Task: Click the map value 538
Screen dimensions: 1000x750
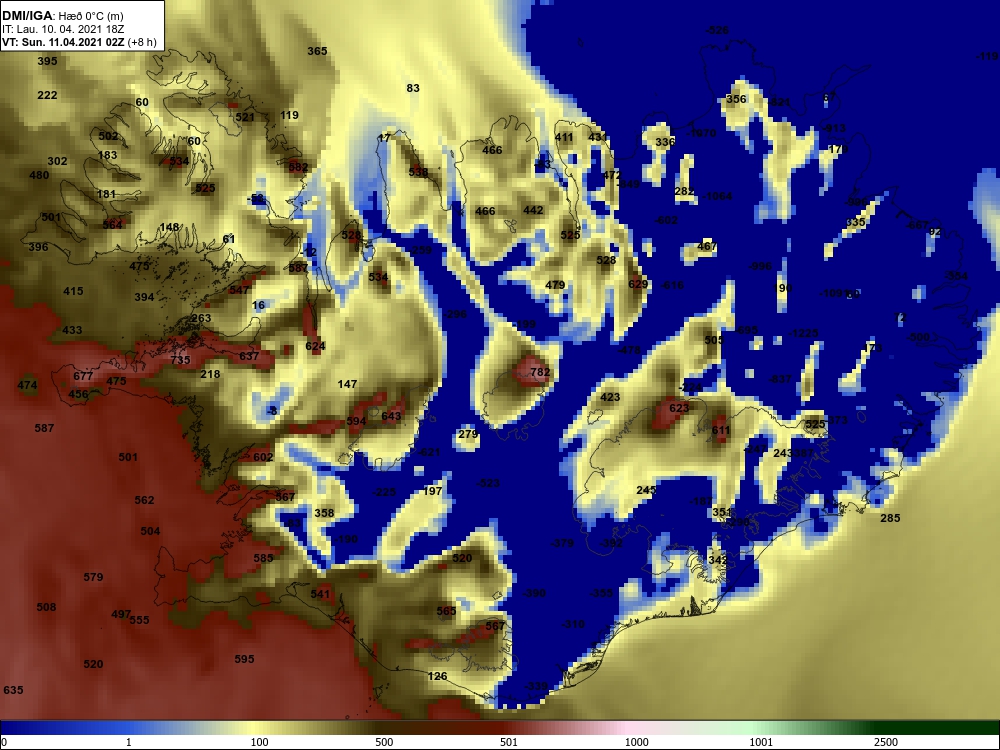Action: tap(418, 172)
